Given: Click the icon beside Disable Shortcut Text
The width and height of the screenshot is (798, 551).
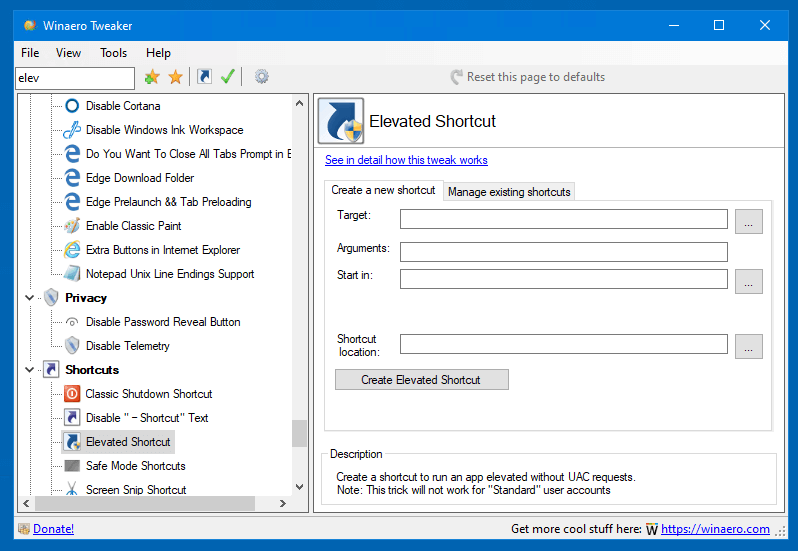Looking at the screenshot, I should click(72, 418).
